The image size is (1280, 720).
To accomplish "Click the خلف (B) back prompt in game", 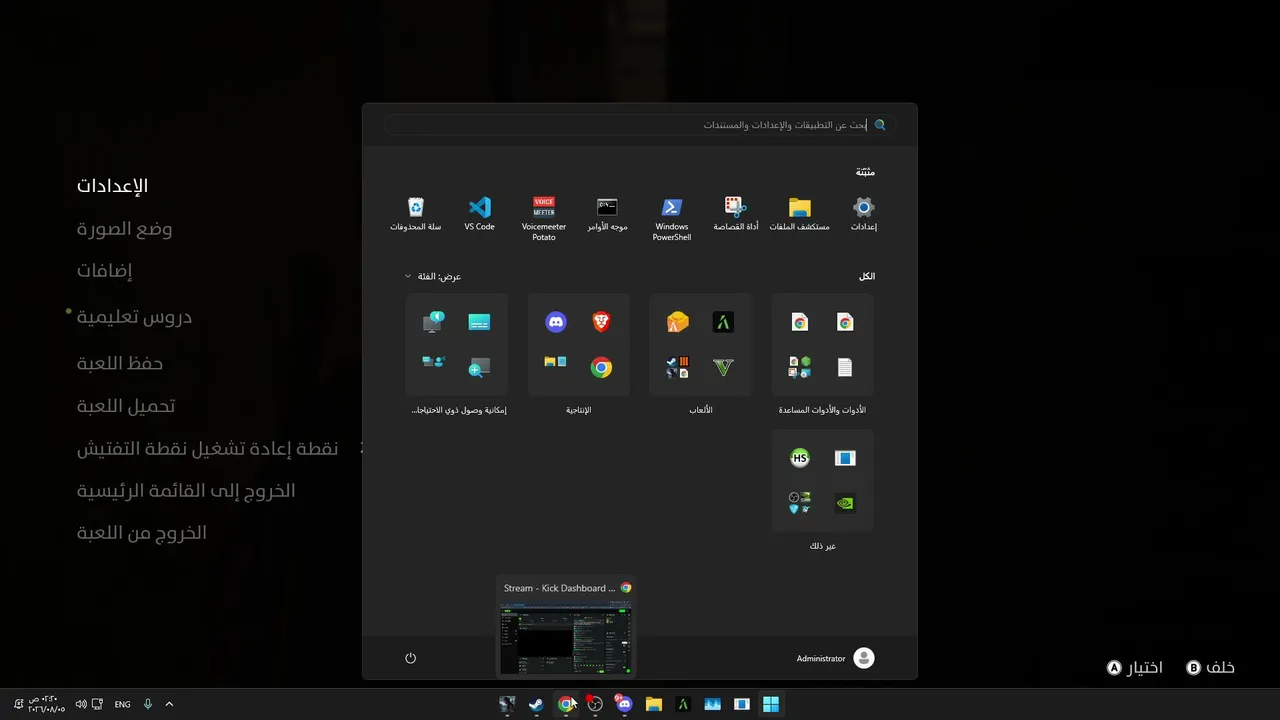I will (1210, 667).
